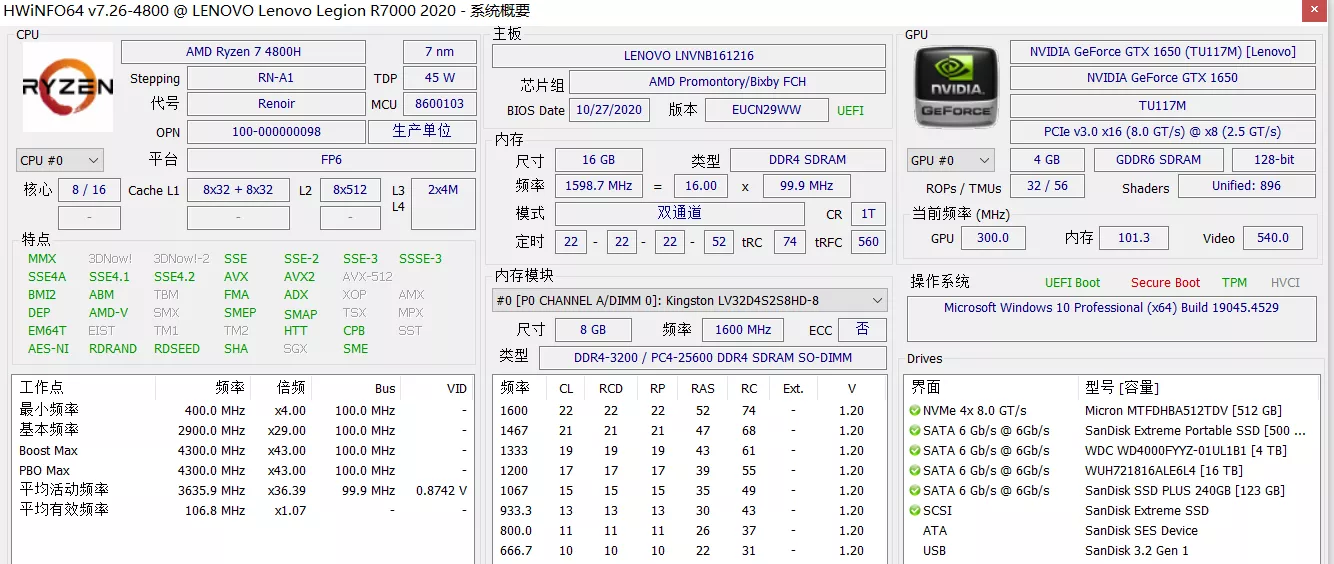Click the red Secure Boot label
The width and height of the screenshot is (1334, 564).
point(1166,283)
